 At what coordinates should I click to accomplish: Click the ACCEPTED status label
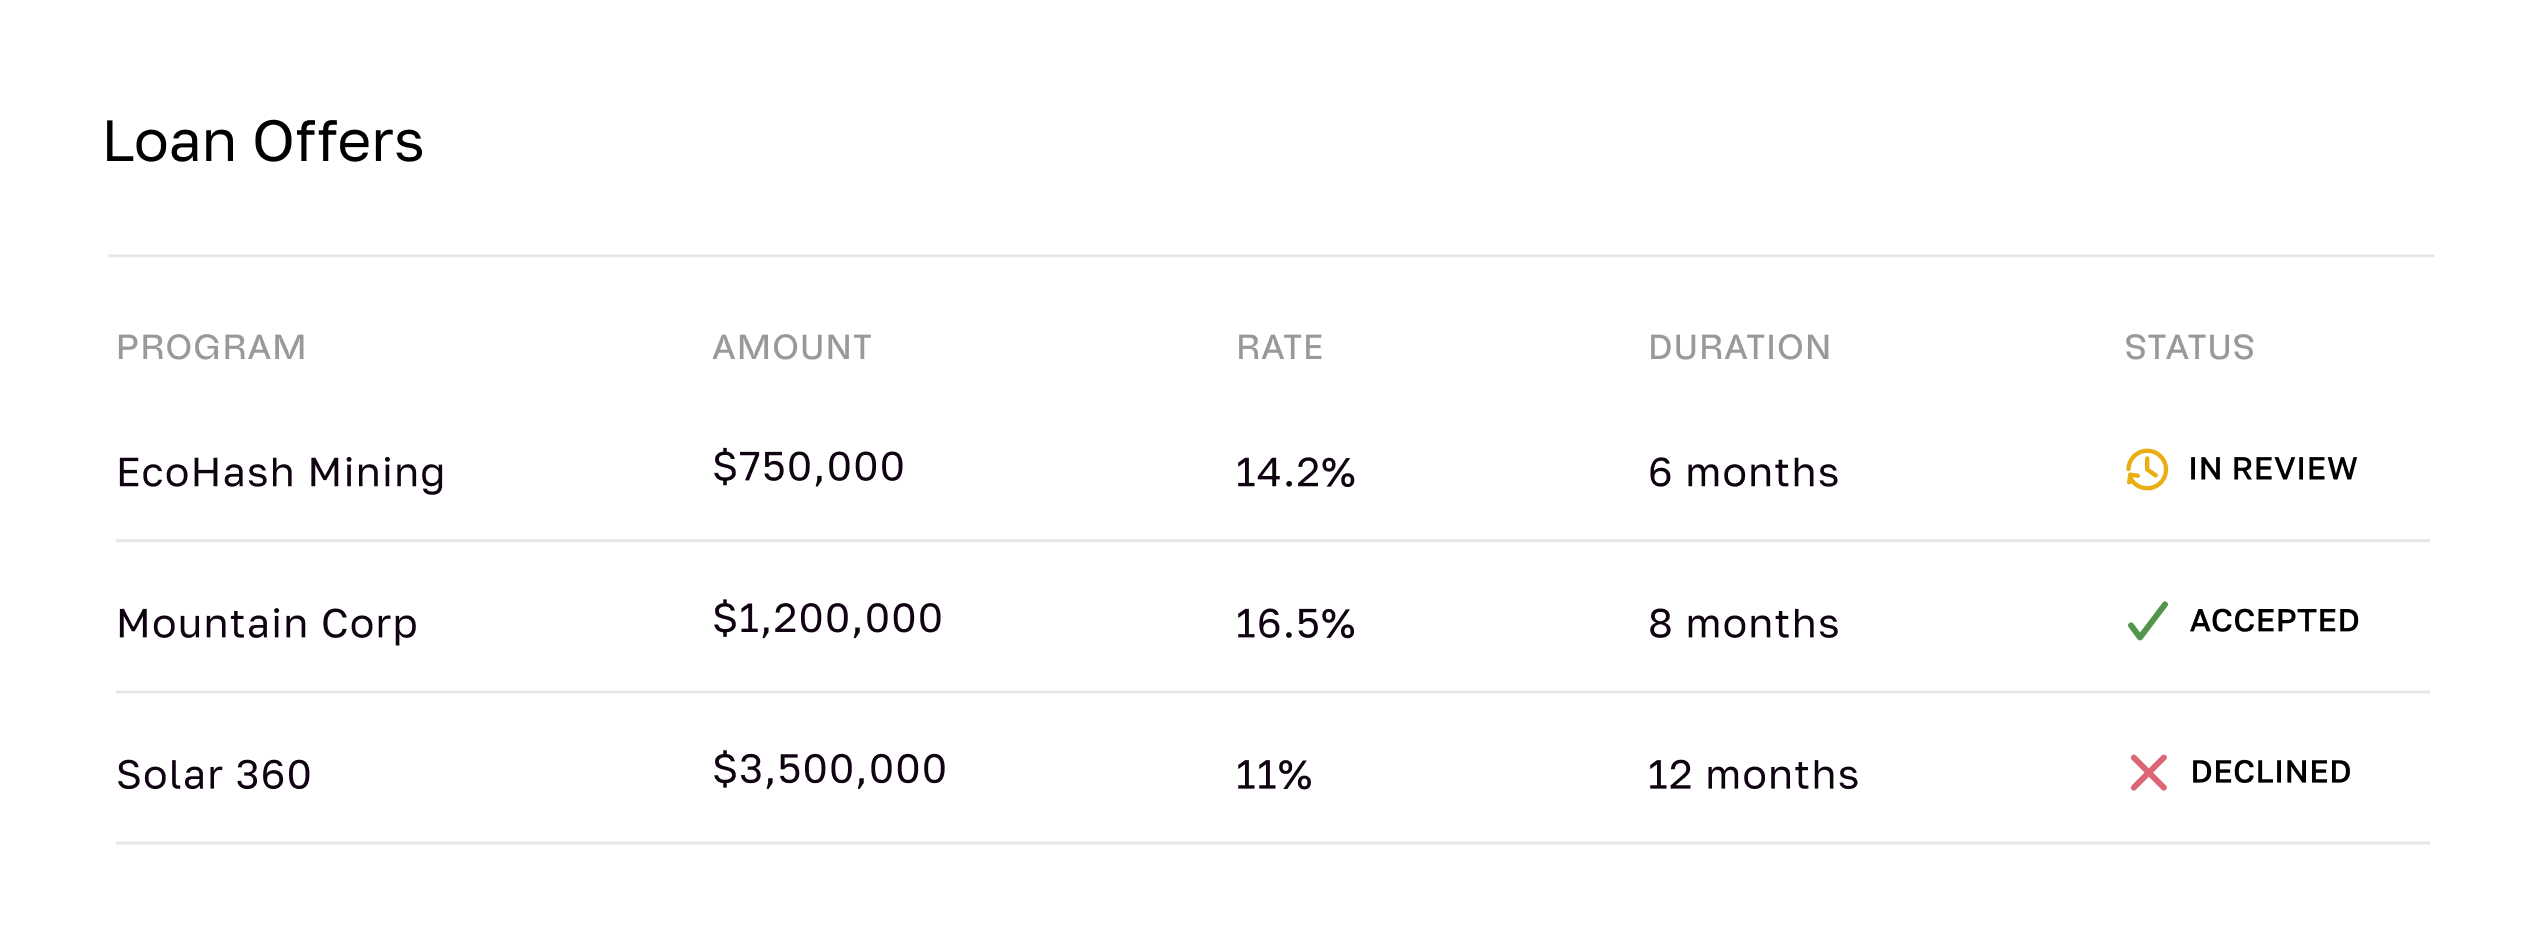point(2274,621)
